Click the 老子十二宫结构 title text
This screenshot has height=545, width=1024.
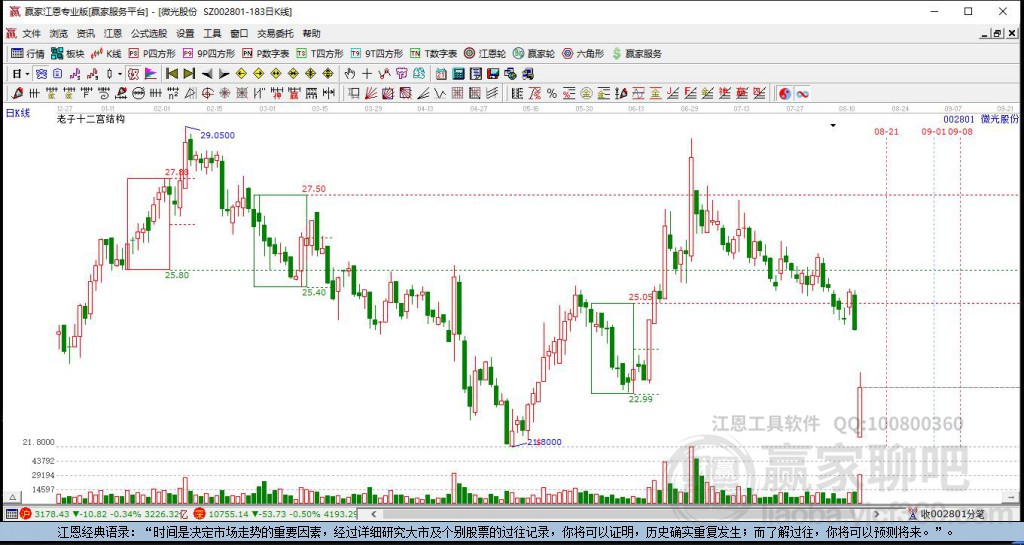tap(91, 119)
